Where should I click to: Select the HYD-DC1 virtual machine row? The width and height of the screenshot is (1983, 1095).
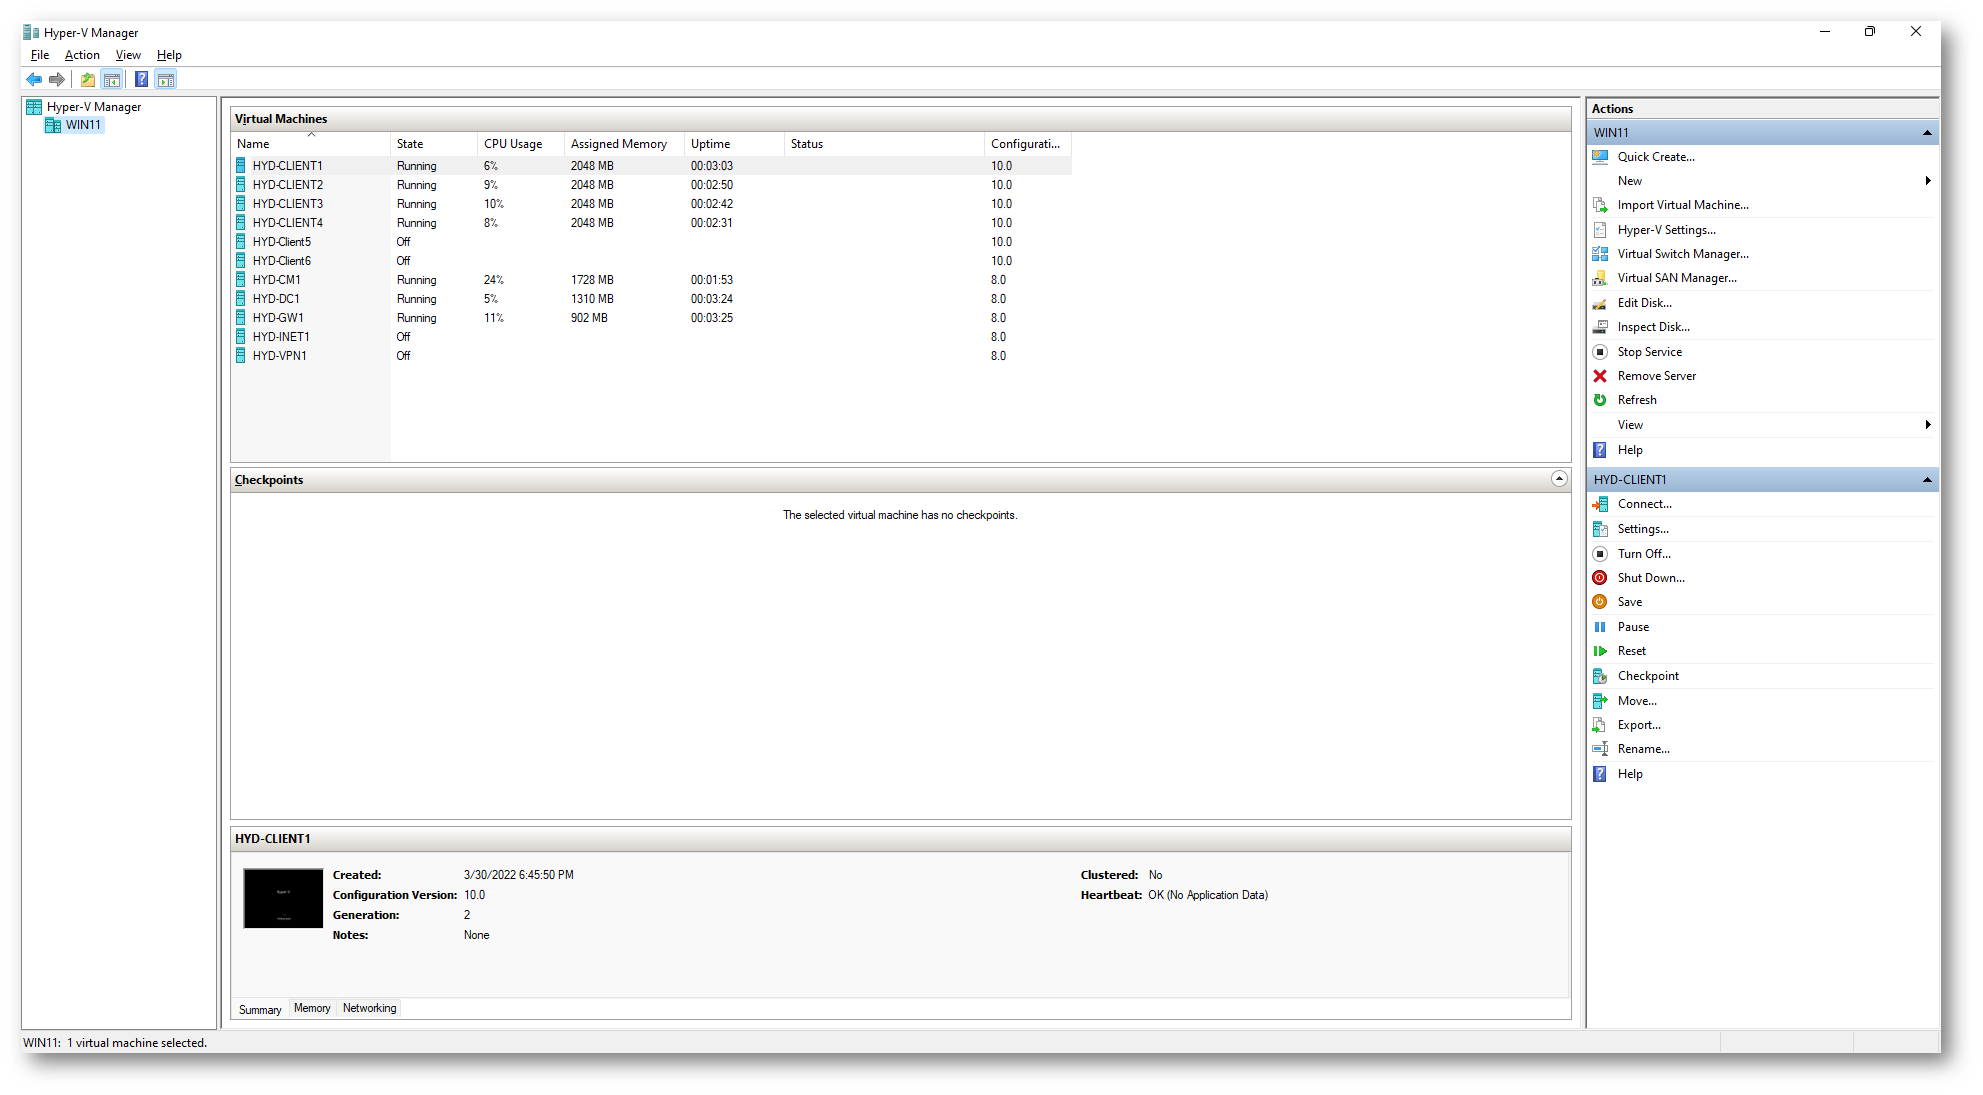(x=651, y=299)
